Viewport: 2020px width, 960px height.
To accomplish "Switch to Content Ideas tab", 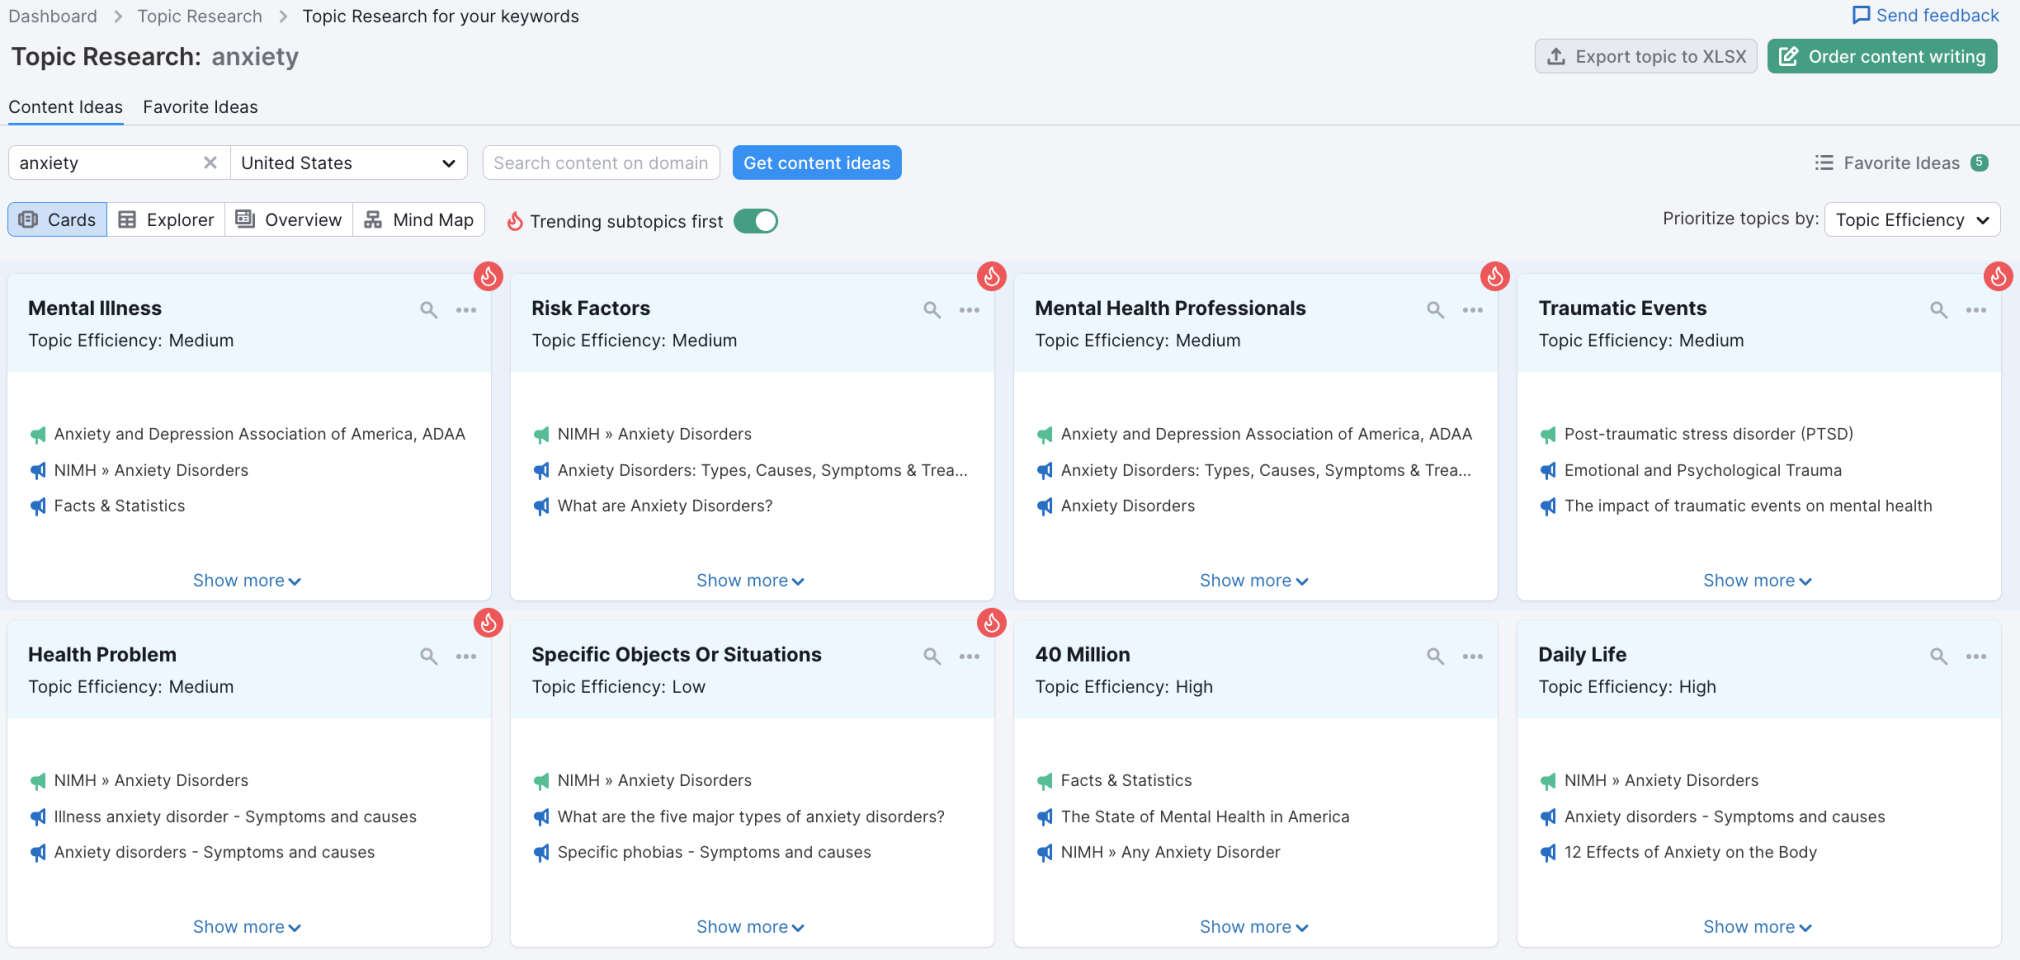I will coord(66,107).
